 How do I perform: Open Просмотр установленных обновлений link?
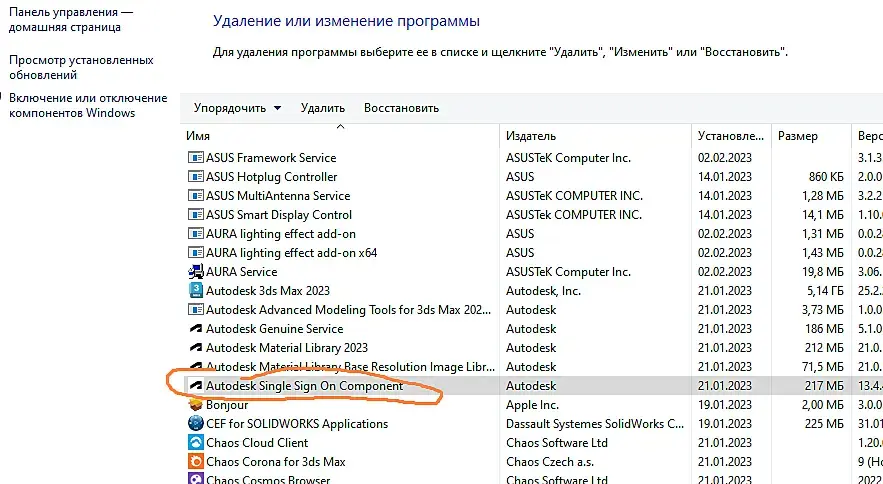(81, 67)
